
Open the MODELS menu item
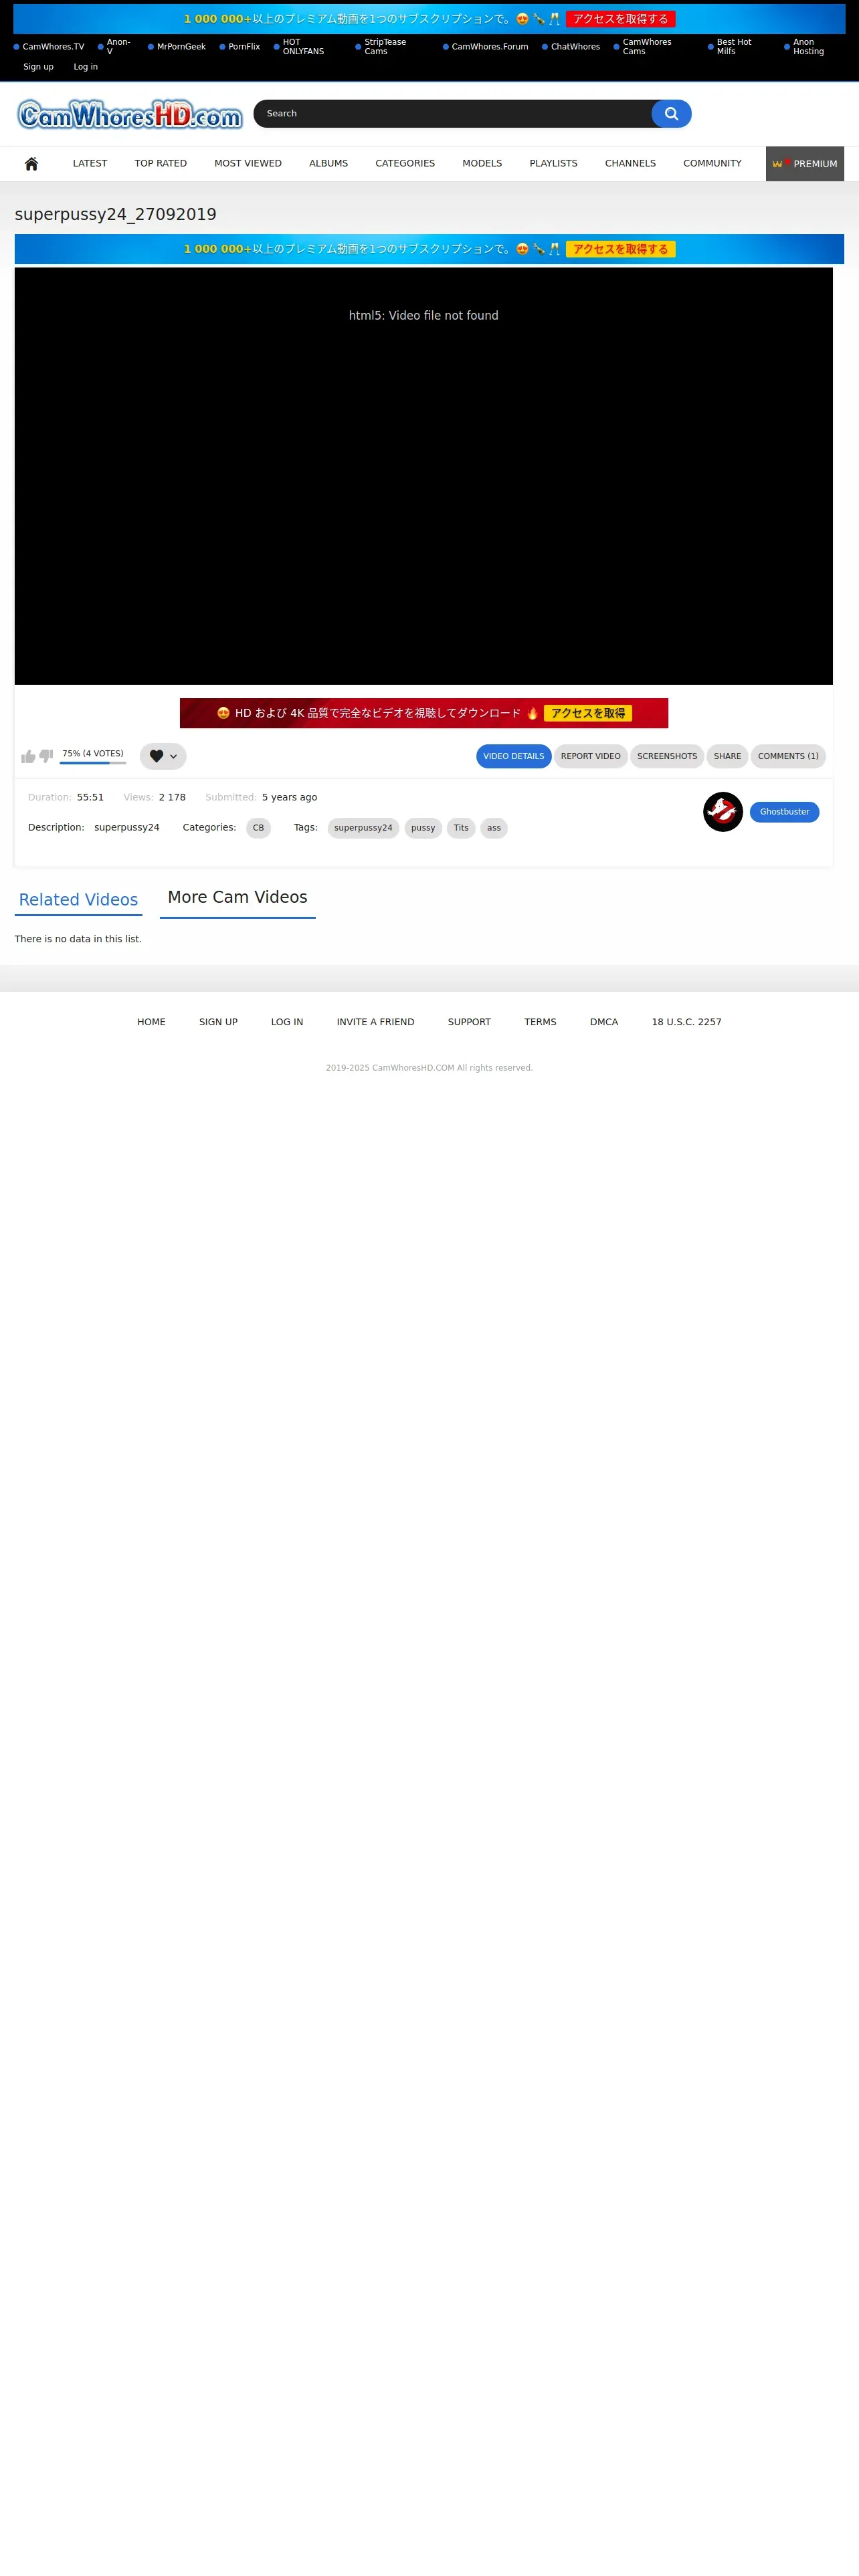482,164
